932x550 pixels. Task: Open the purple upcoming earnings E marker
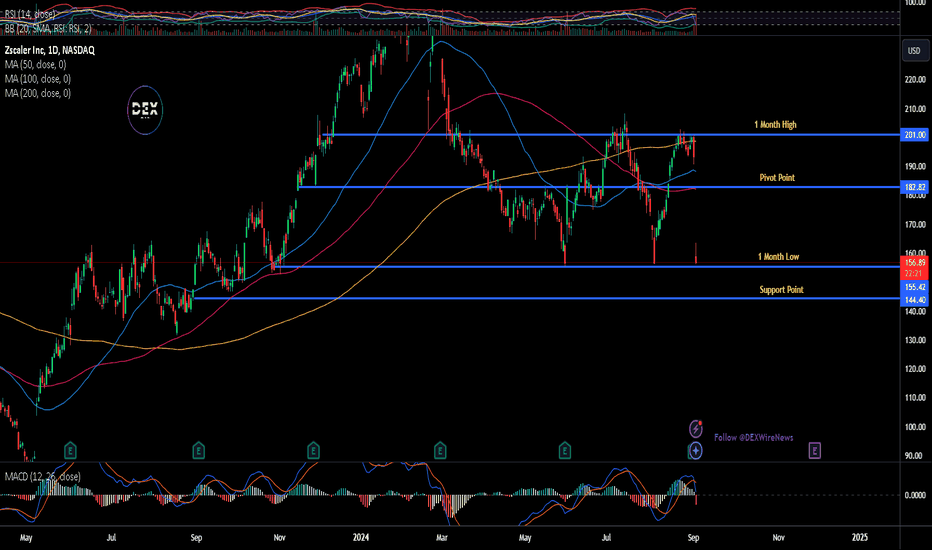(815, 451)
